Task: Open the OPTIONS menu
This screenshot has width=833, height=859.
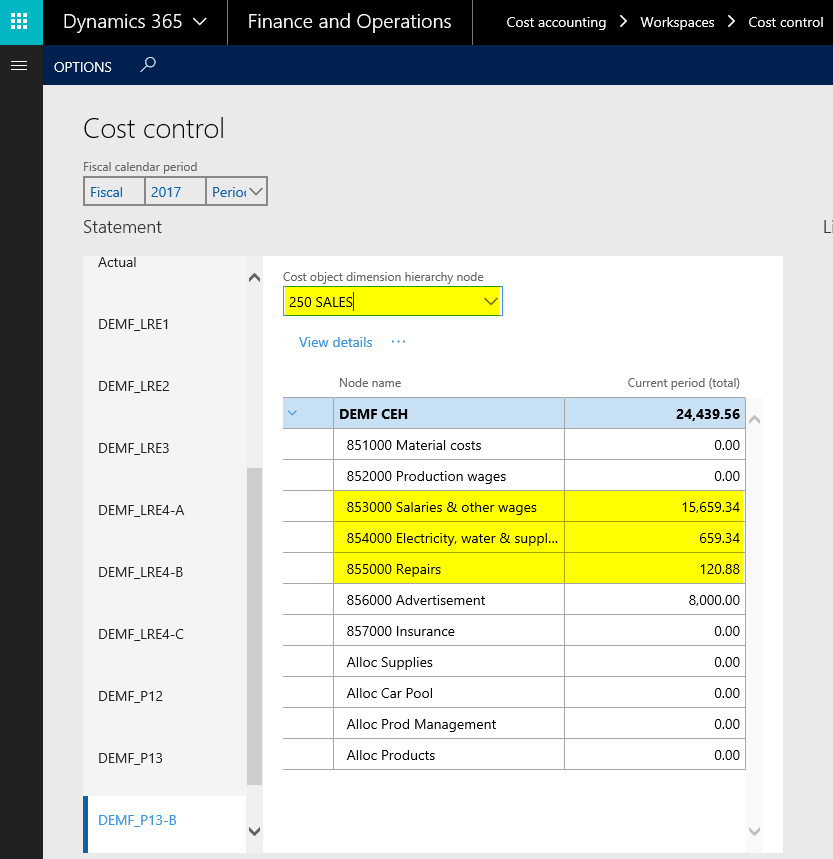Action: 83,67
